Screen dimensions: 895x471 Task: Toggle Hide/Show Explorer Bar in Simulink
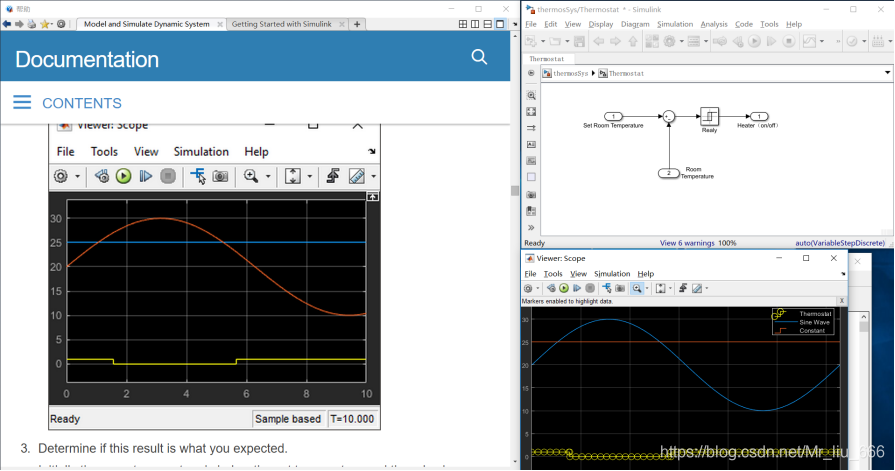(531, 73)
